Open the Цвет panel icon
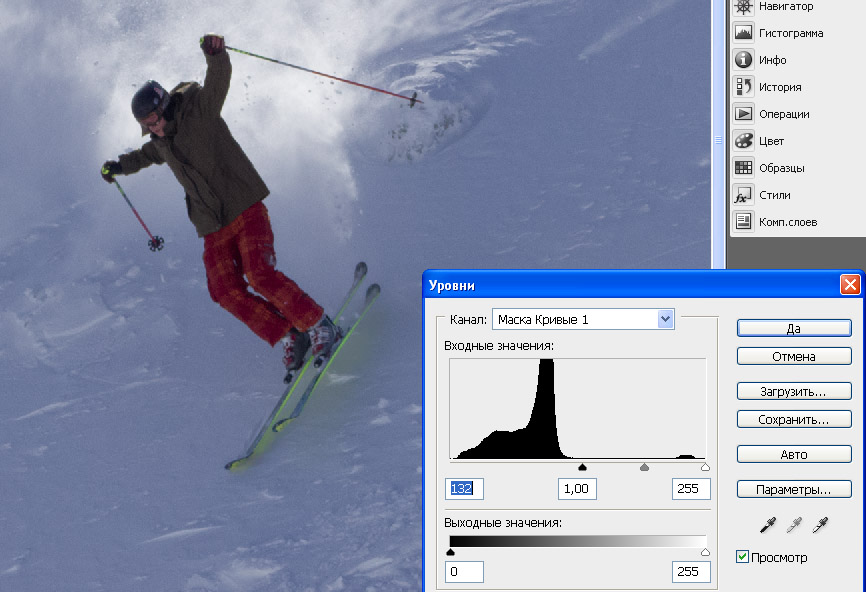Screen dimensions: 866x592 [x=743, y=141]
